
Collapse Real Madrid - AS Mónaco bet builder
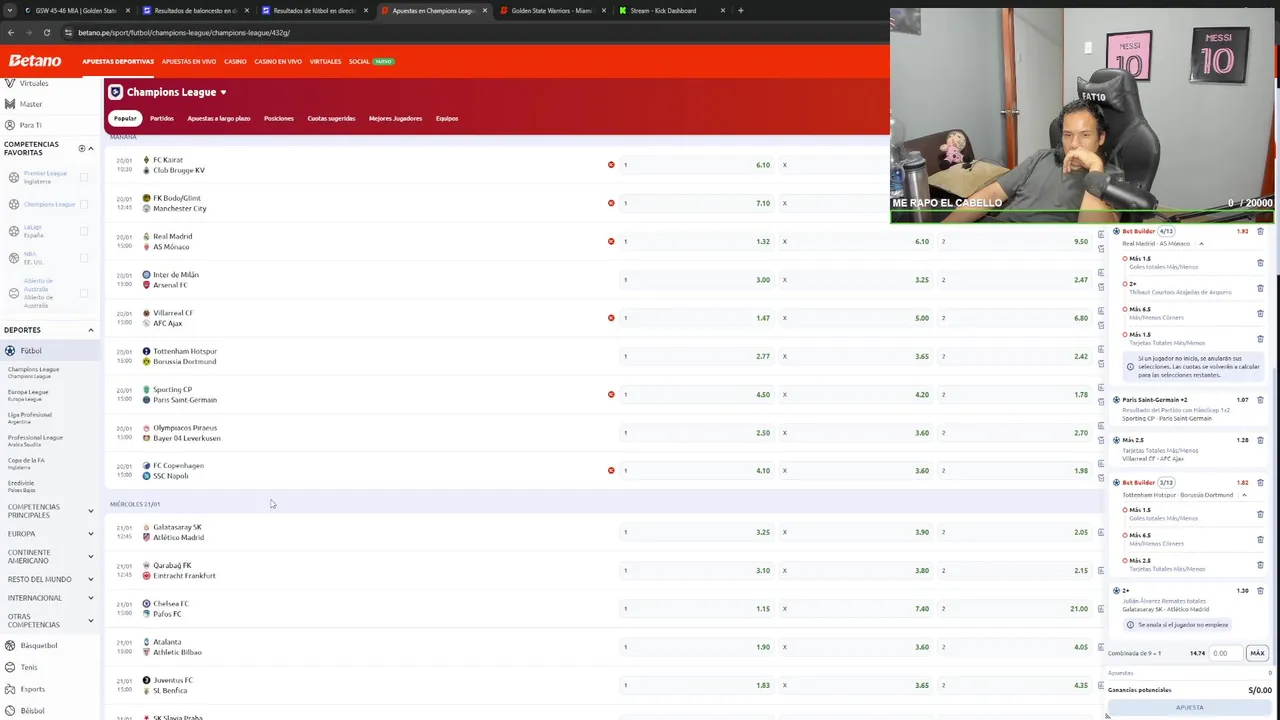[x=1201, y=244]
